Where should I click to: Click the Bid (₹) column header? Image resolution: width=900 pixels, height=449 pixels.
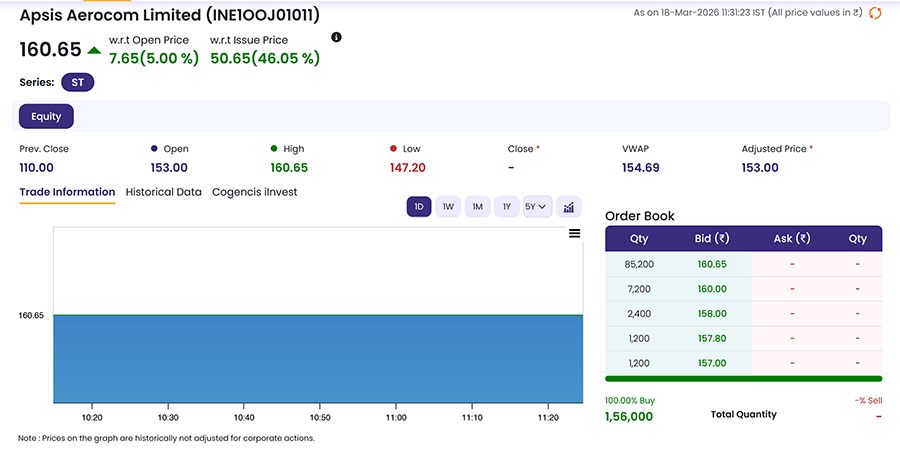(x=712, y=239)
